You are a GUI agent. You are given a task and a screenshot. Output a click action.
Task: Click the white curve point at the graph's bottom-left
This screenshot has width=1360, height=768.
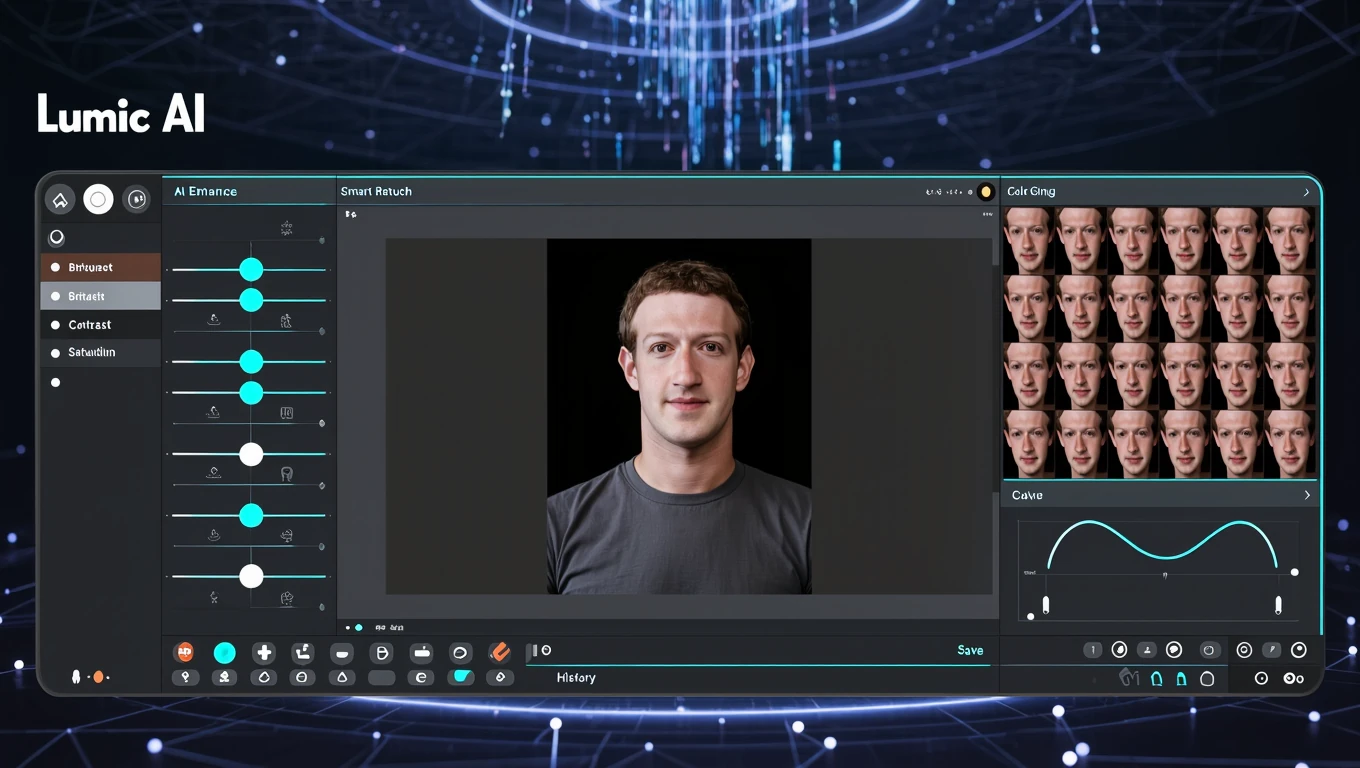1031,616
